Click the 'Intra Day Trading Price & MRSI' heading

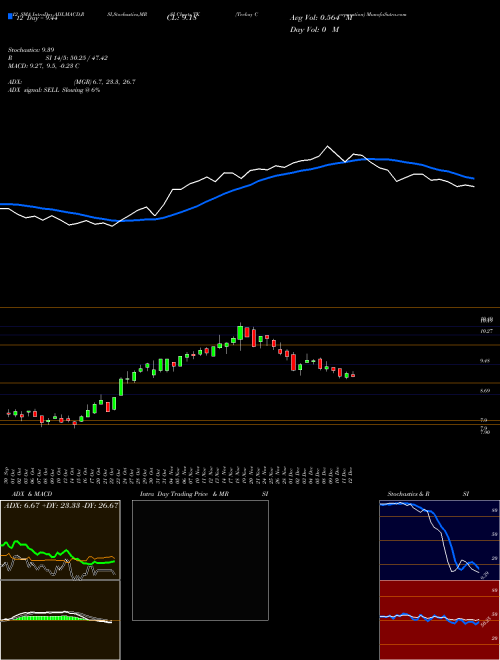click(204, 494)
